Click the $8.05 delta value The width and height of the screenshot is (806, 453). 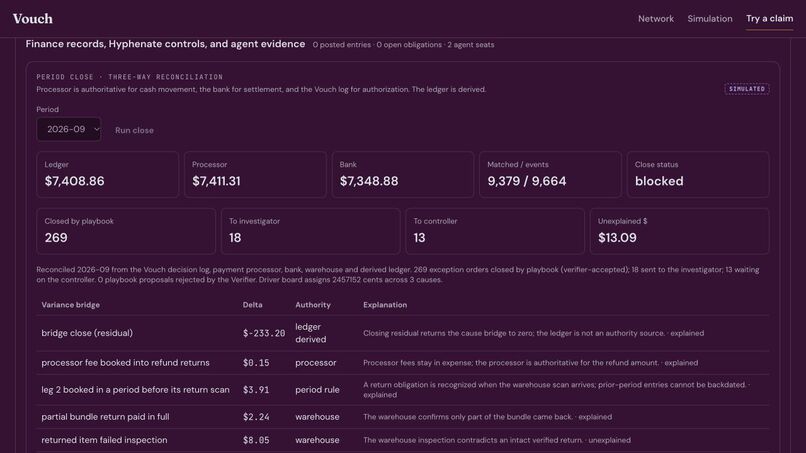(256, 440)
